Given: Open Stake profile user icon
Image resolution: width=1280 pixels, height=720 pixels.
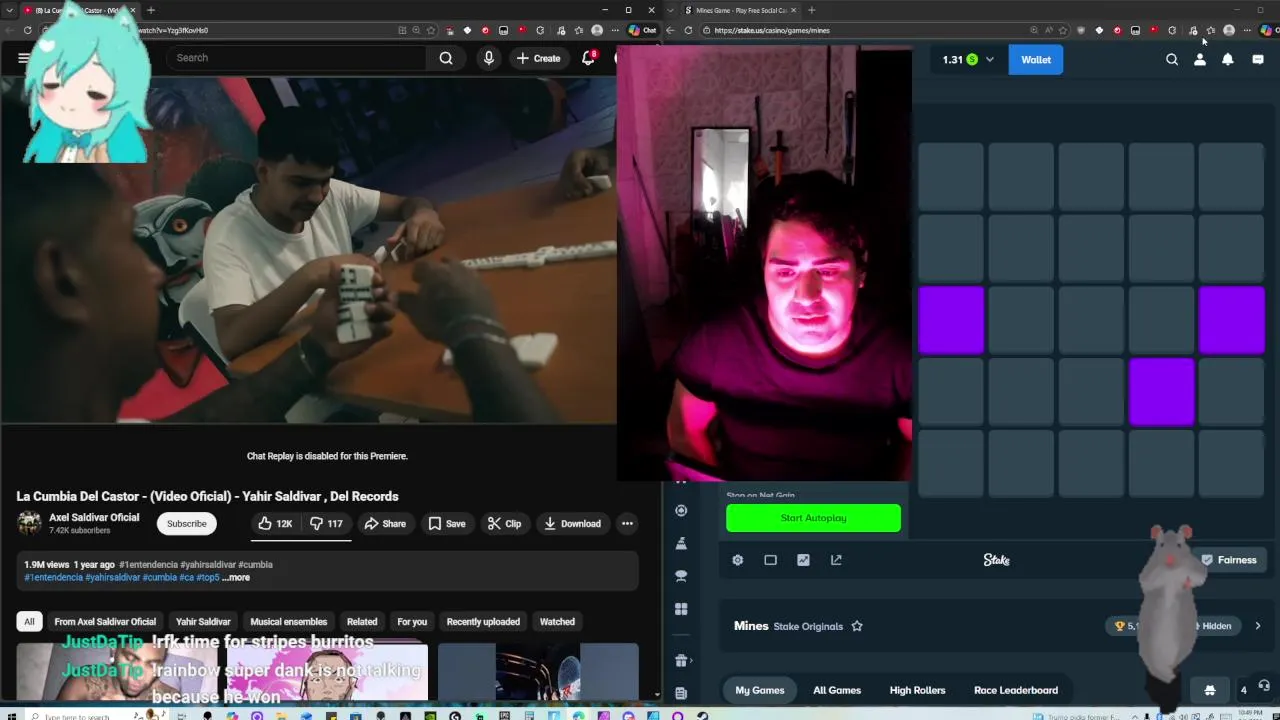Looking at the screenshot, I should point(1200,60).
